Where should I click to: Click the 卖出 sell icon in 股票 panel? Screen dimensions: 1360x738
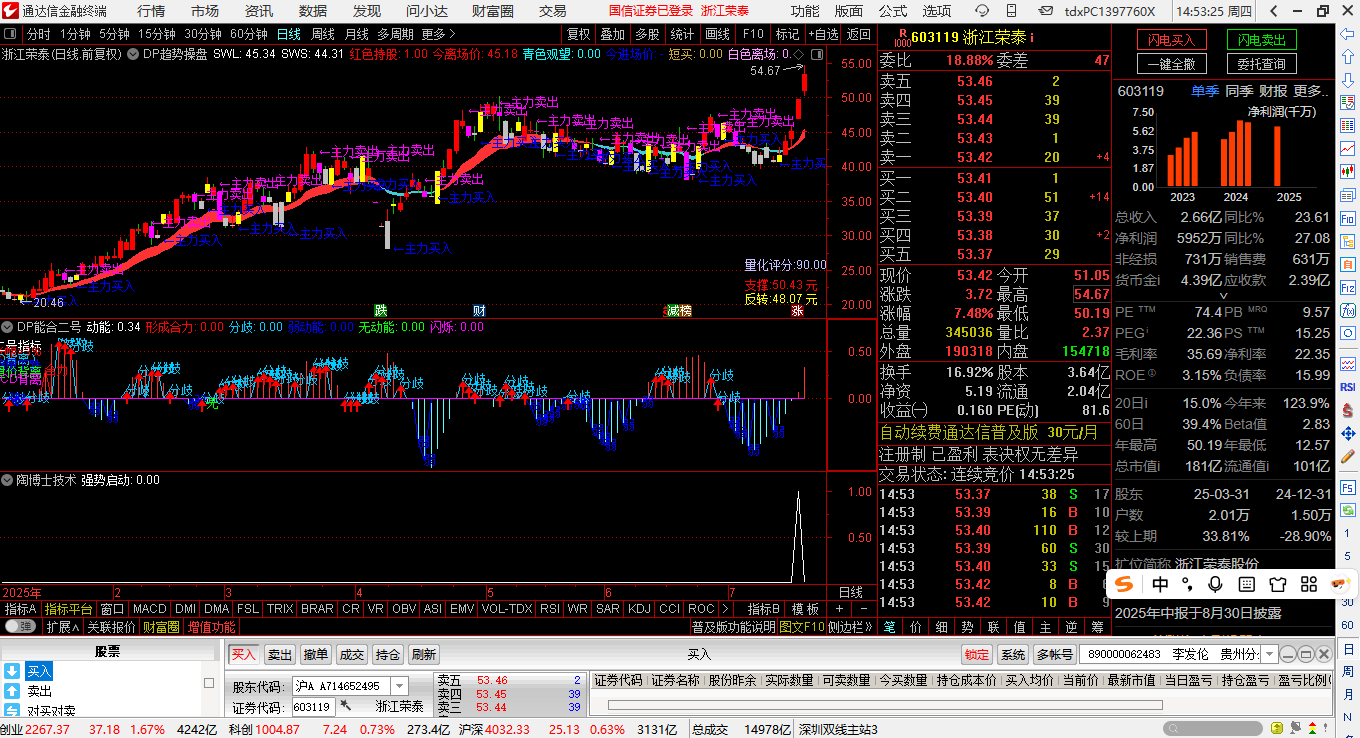[x=12, y=691]
